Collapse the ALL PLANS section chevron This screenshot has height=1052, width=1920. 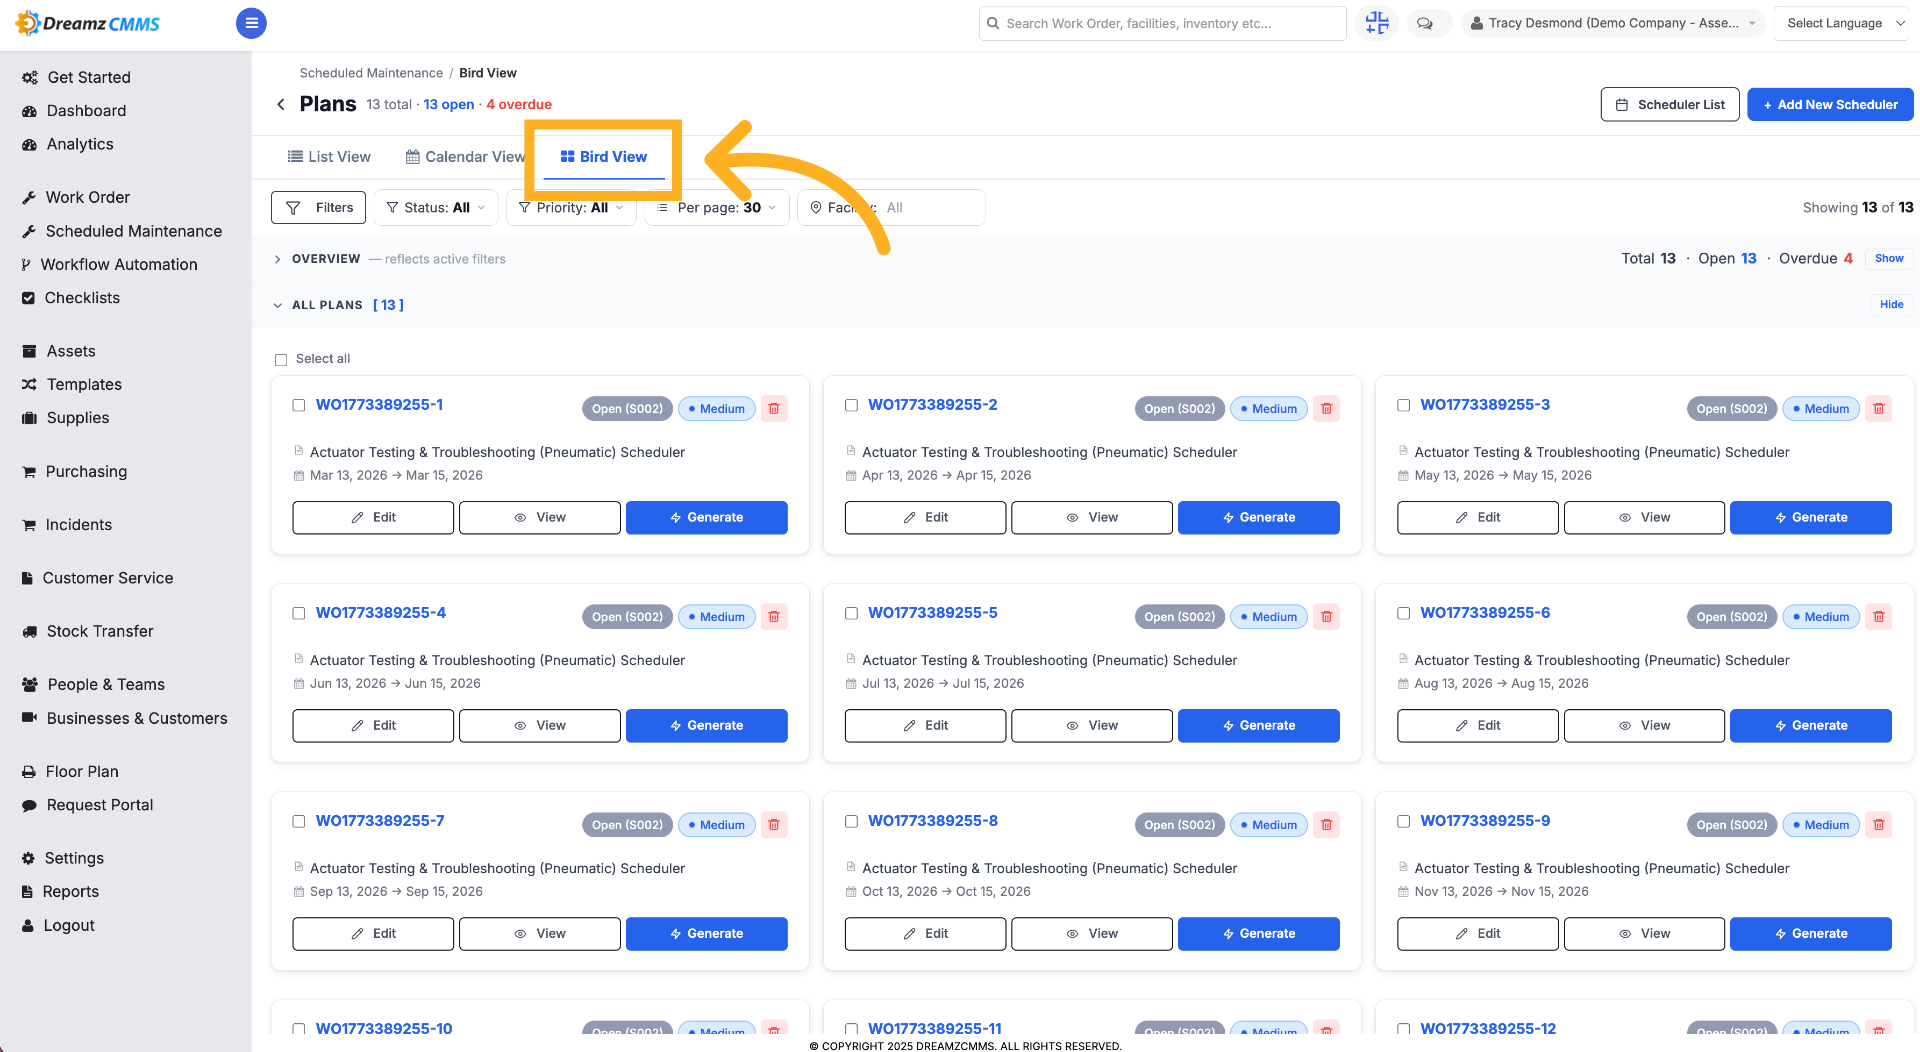coord(278,305)
